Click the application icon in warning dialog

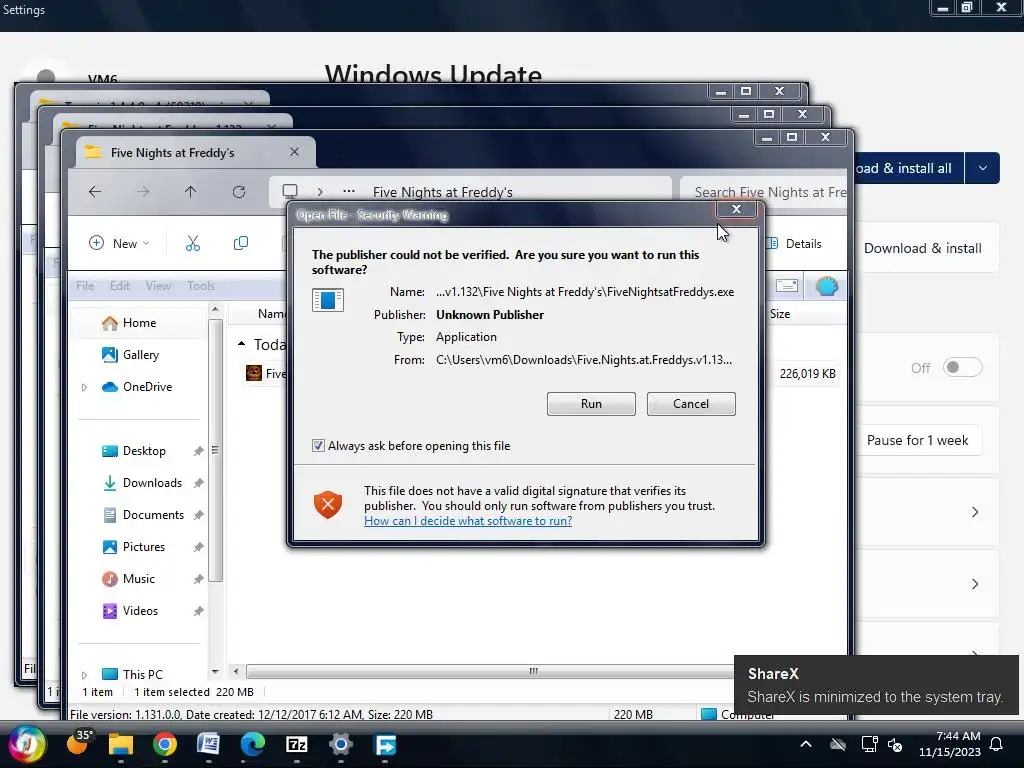click(x=328, y=300)
